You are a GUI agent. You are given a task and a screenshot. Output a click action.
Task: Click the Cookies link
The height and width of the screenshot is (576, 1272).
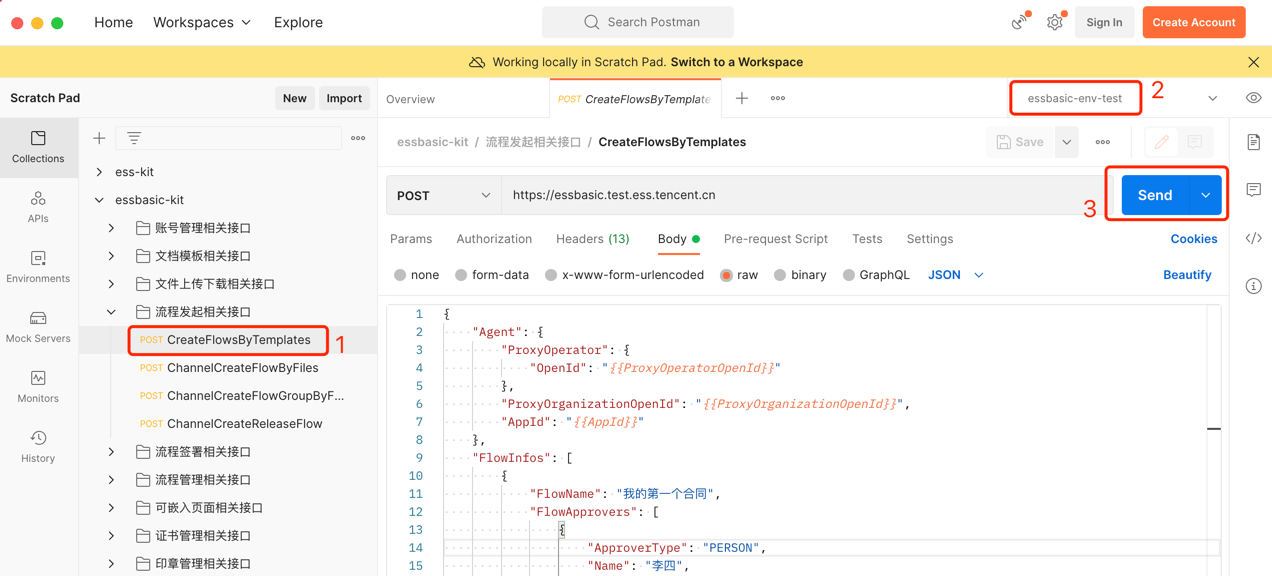click(x=1194, y=239)
